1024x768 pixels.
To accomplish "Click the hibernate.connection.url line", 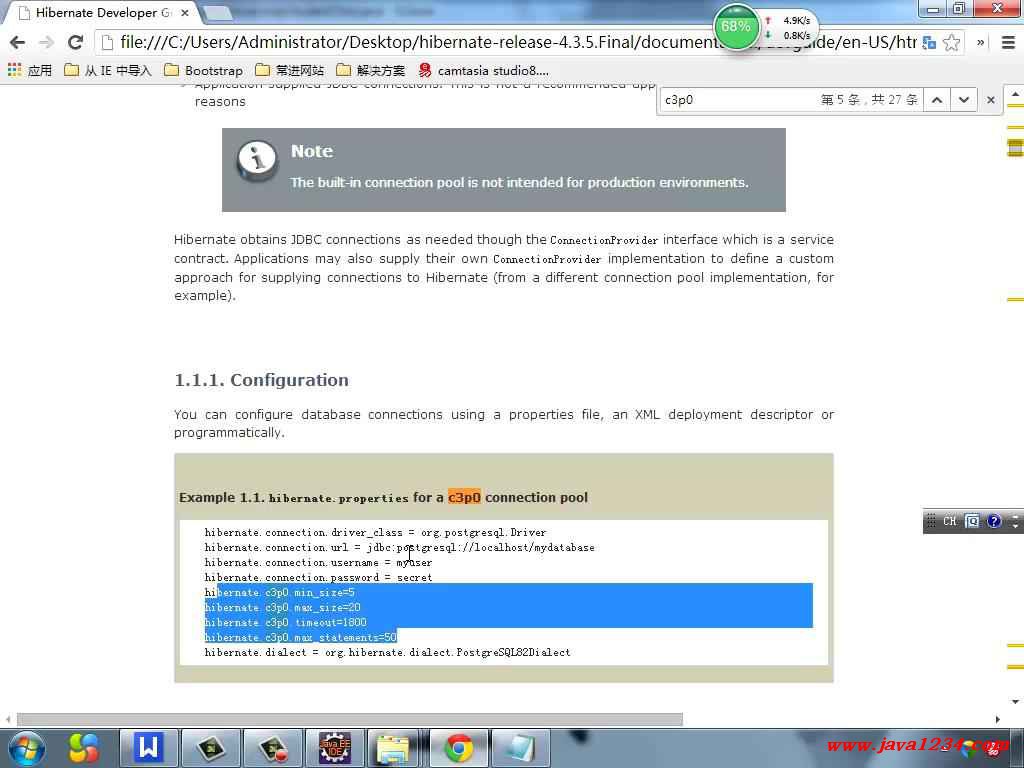I will [399, 547].
